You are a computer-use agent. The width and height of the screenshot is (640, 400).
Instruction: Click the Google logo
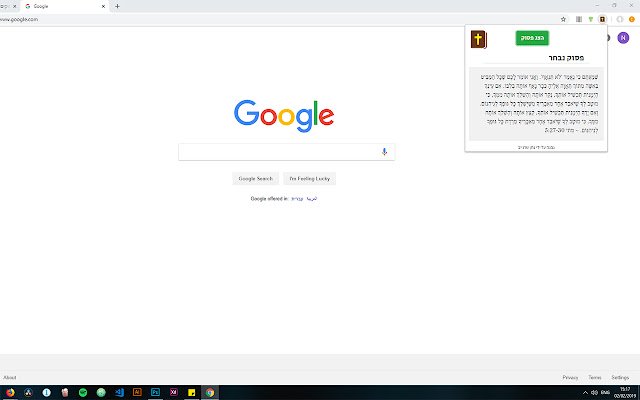(284, 116)
